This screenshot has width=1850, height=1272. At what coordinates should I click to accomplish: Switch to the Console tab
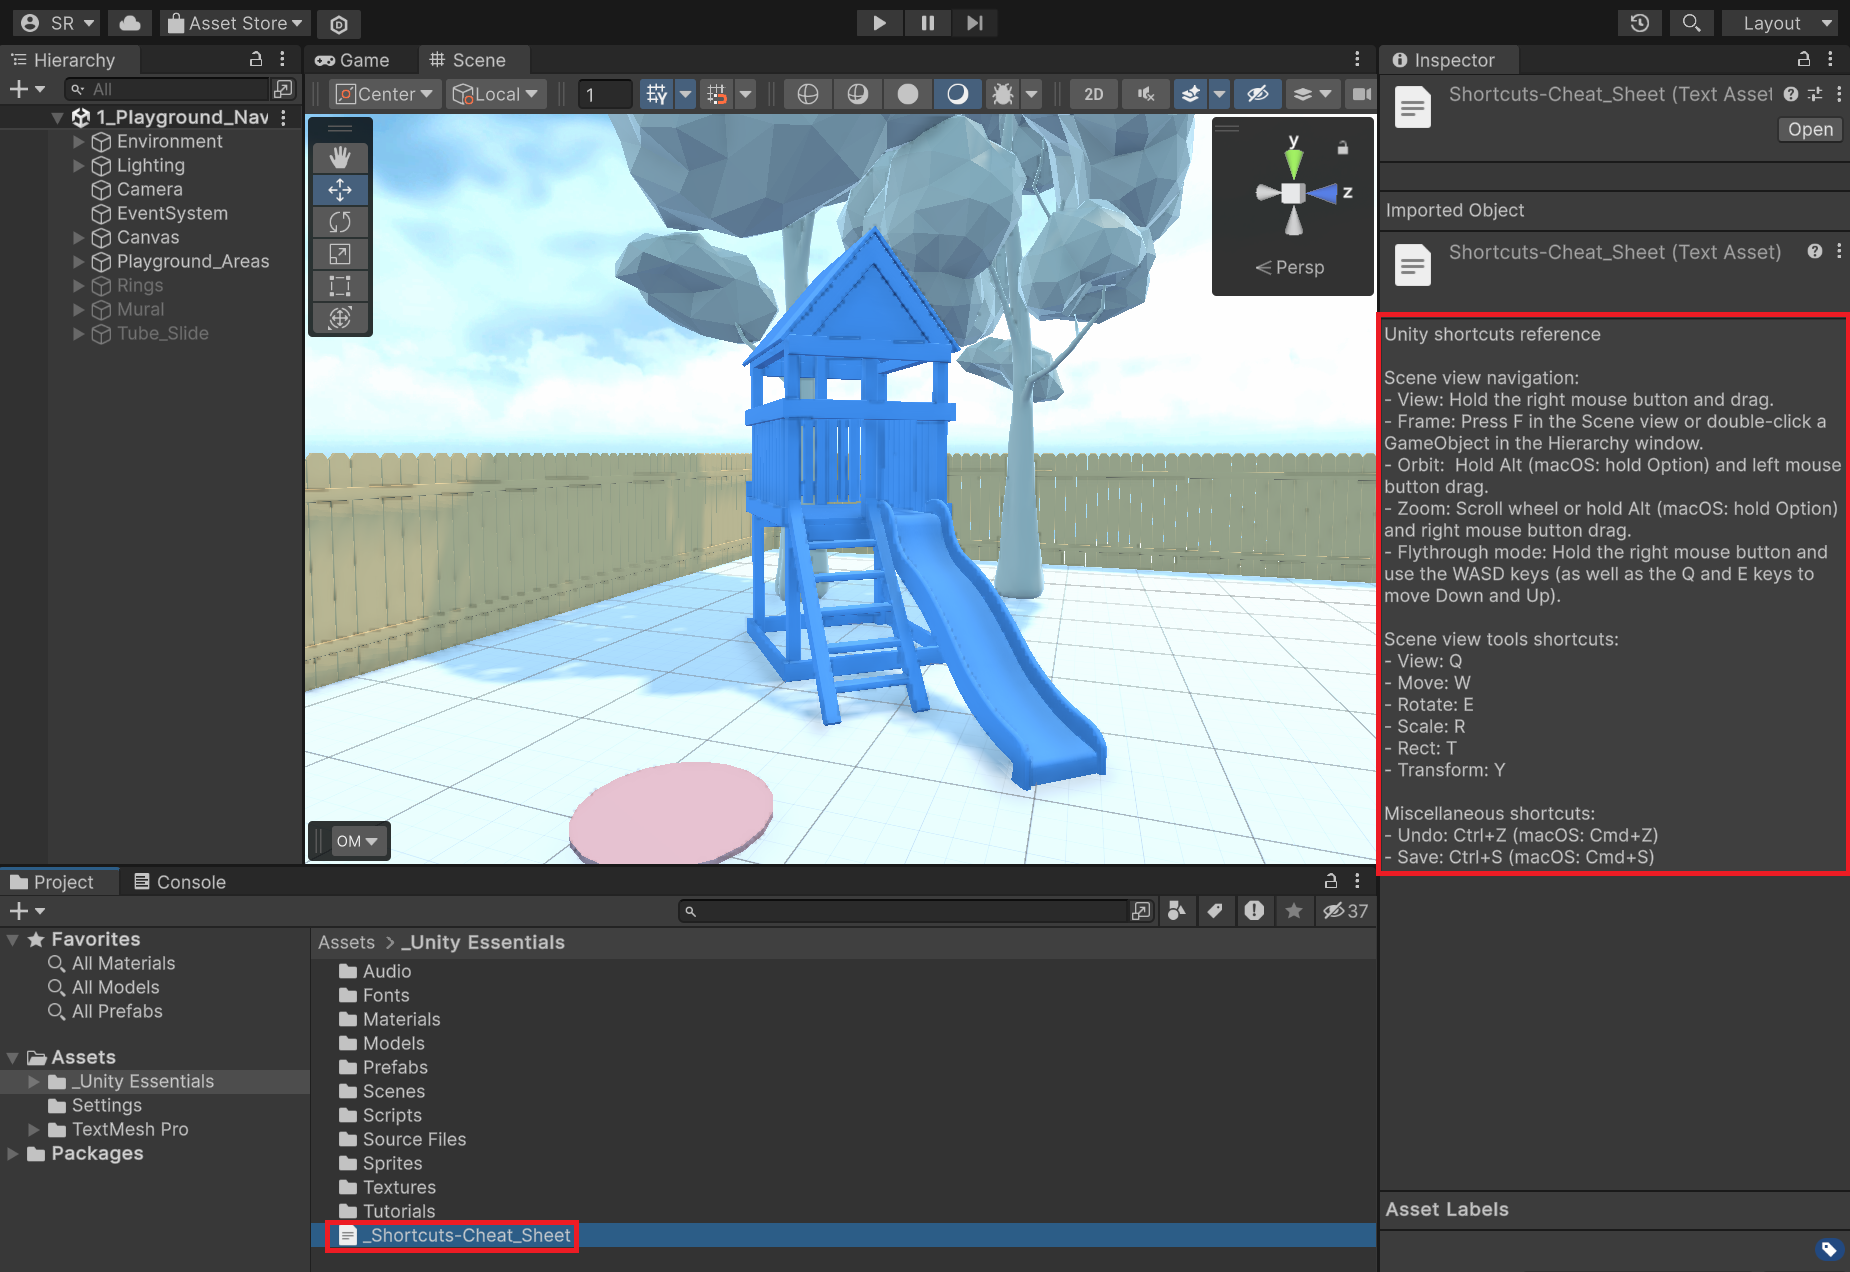[x=180, y=882]
